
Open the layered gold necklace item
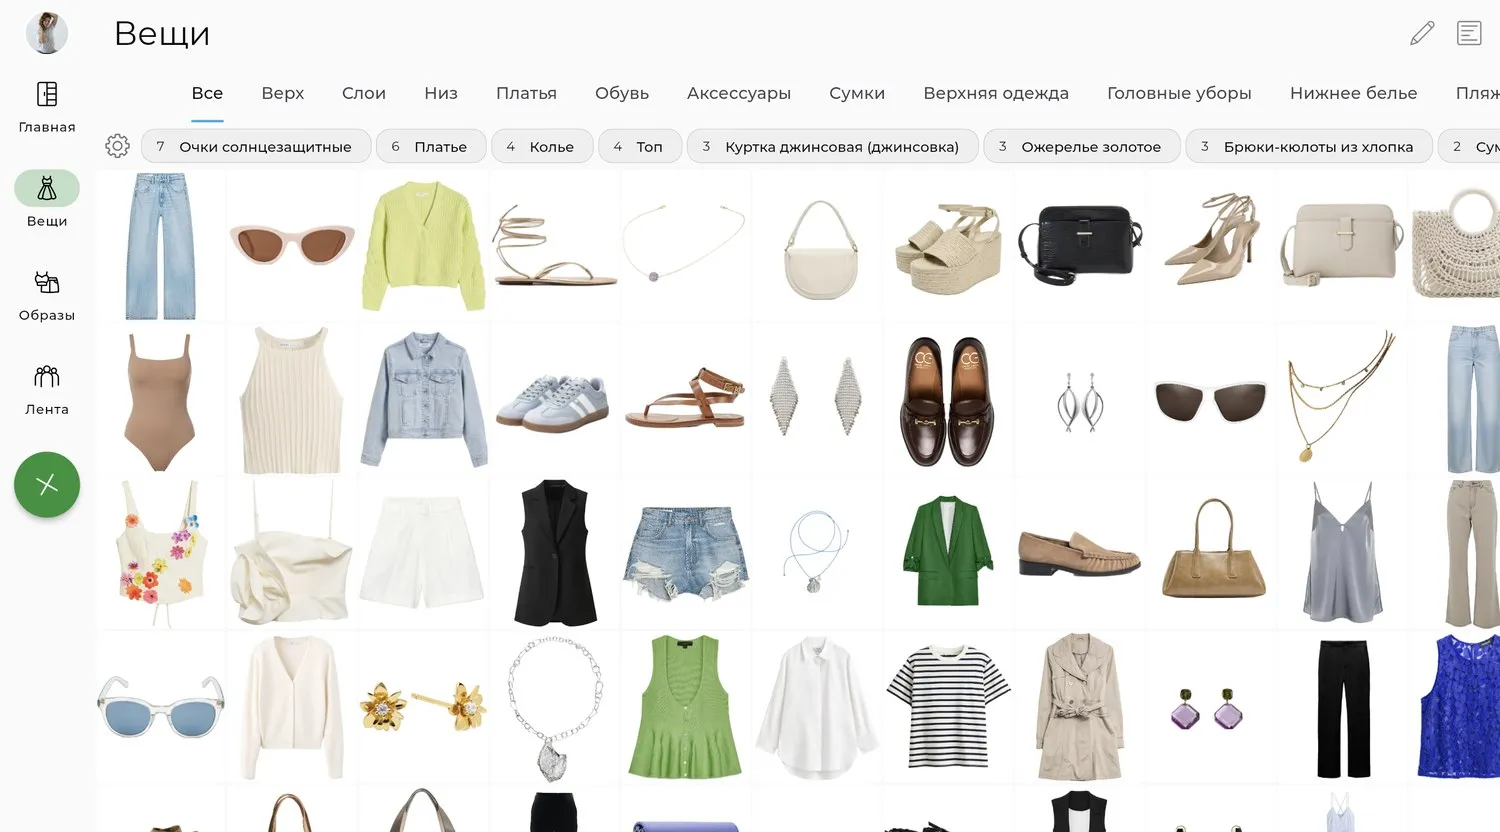pos(1342,396)
